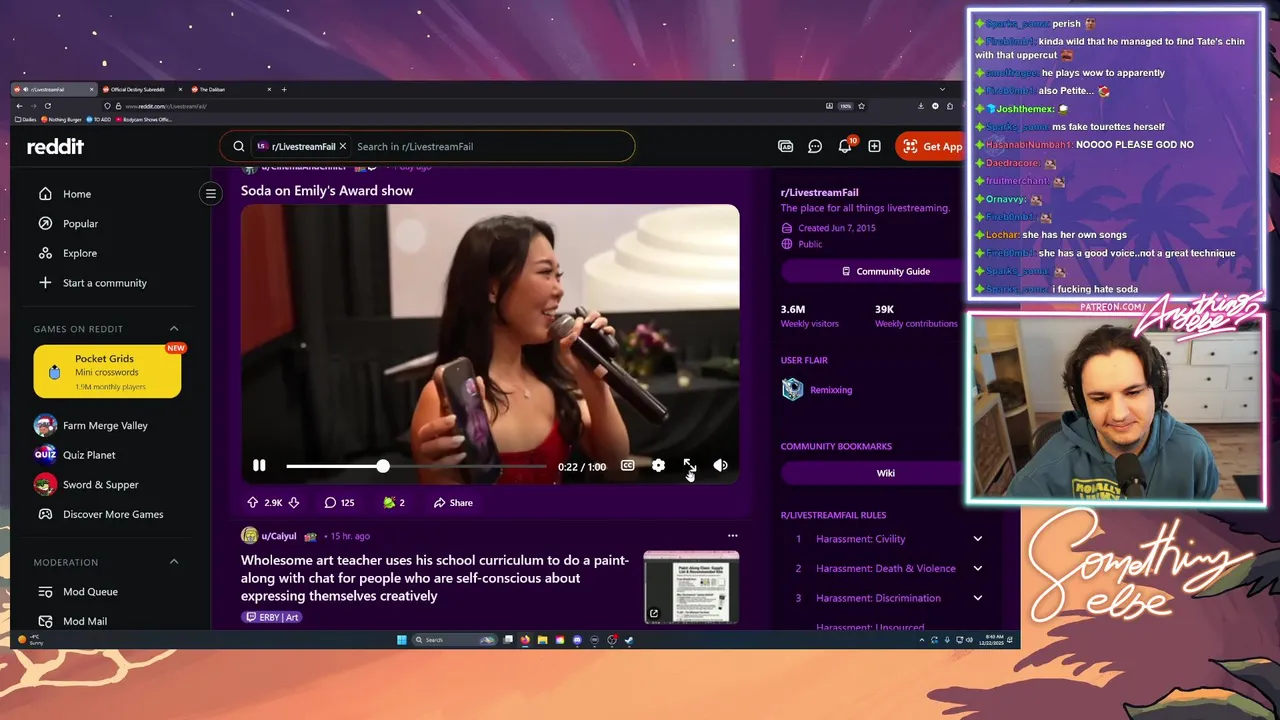Screen dimensions: 1280x720
Task: Click the search magnifier icon
Action: coord(239,146)
